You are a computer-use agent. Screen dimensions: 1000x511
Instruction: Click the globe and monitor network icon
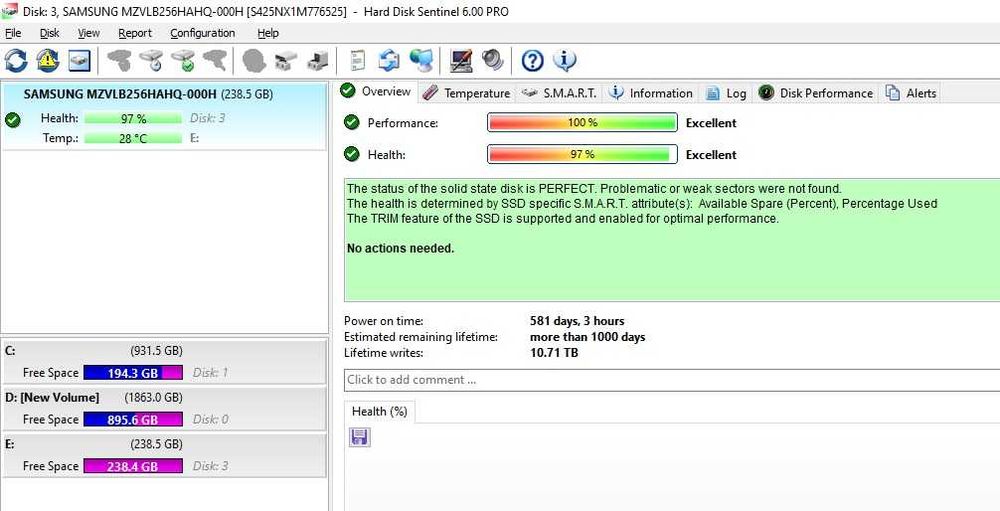pyautogui.click(x=421, y=61)
